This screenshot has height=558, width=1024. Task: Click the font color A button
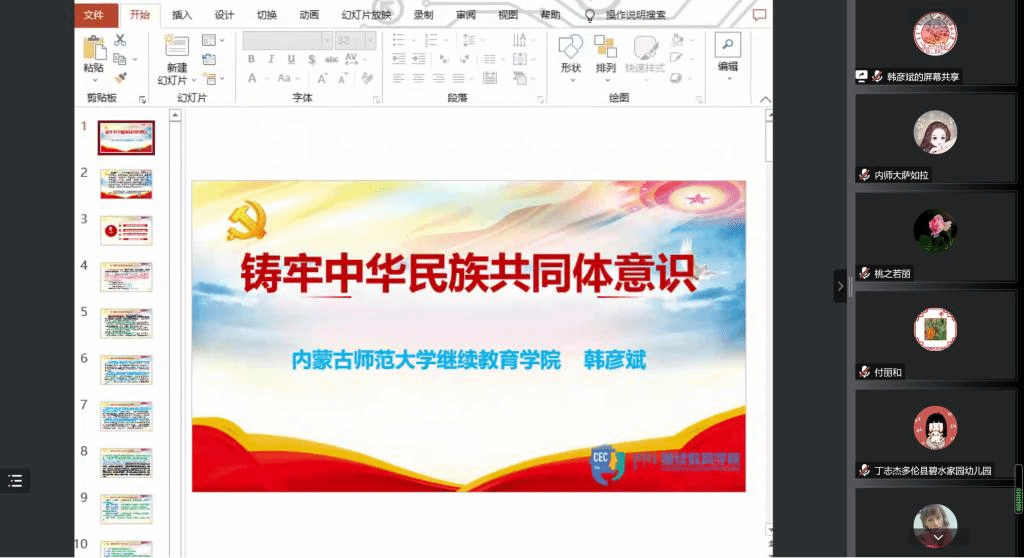pyautogui.click(x=253, y=78)
